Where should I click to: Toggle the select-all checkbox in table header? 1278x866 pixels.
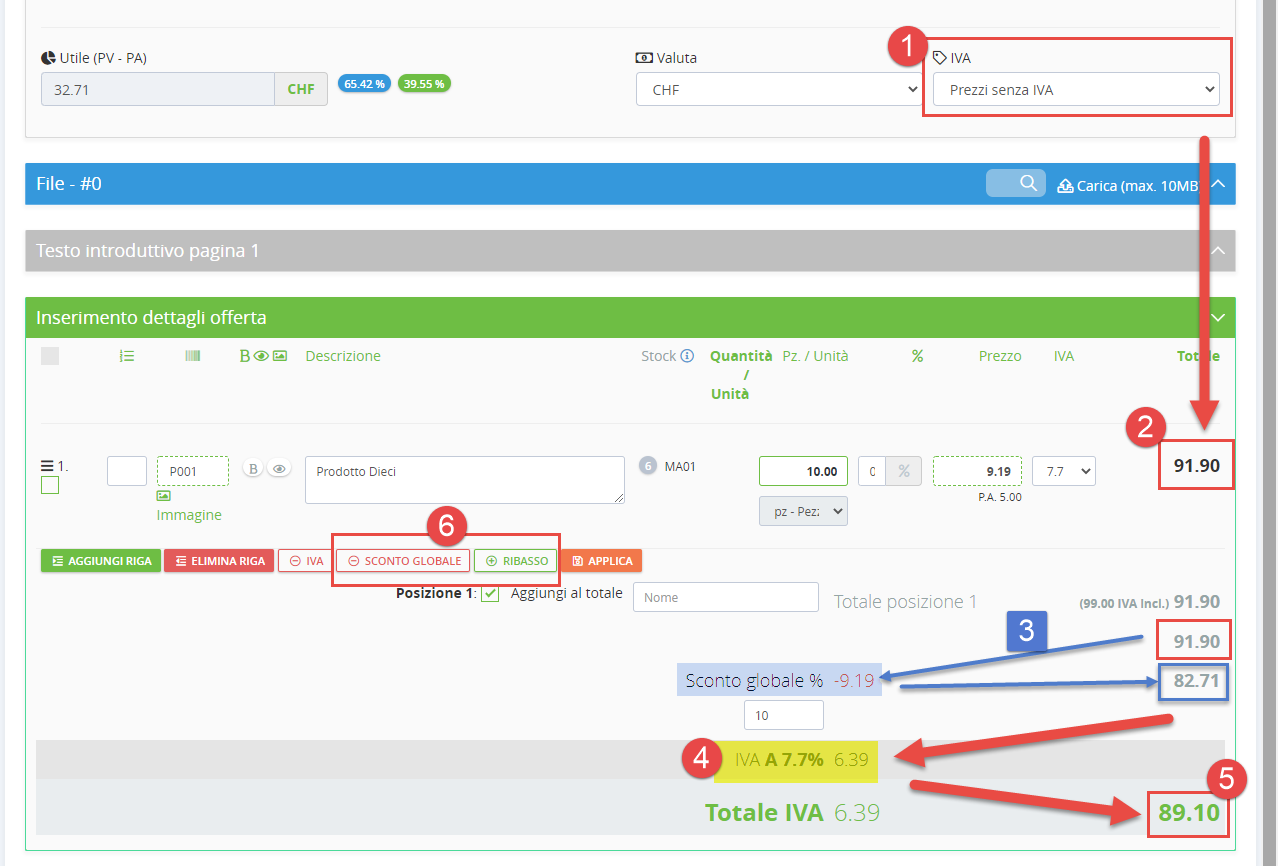50,356
